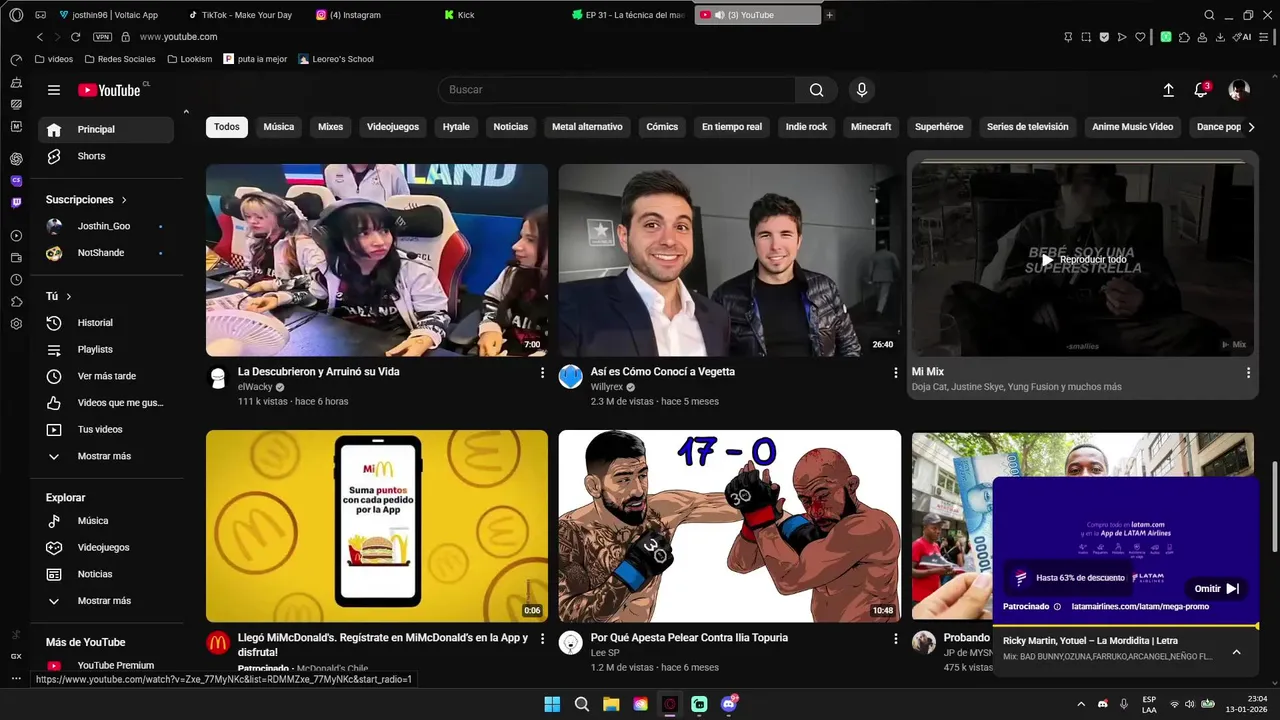Open Redes Sociales bookmarks folder
This screenshot has width=1280, height=720.
[119, 59]
